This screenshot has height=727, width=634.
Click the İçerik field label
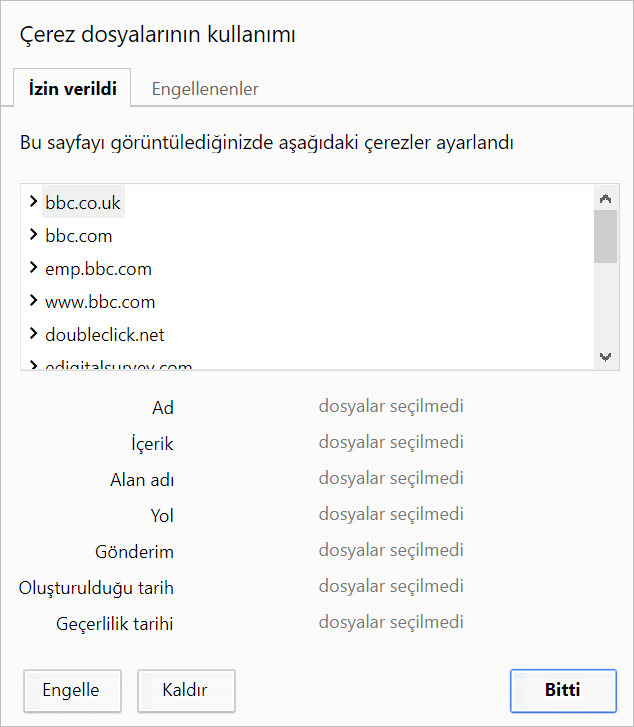tap(152, 443)
